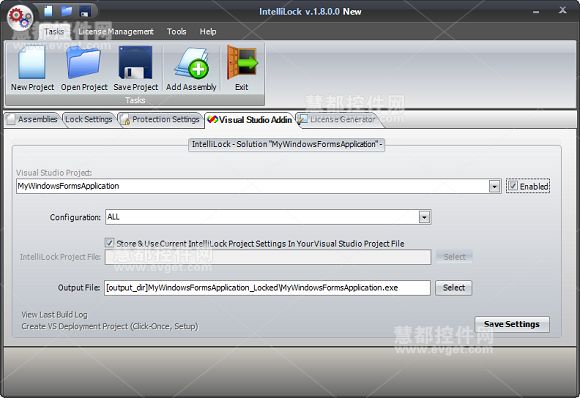Click the Output File path field
The width and height of the screenshot is (580, 398).
(267, 288)
